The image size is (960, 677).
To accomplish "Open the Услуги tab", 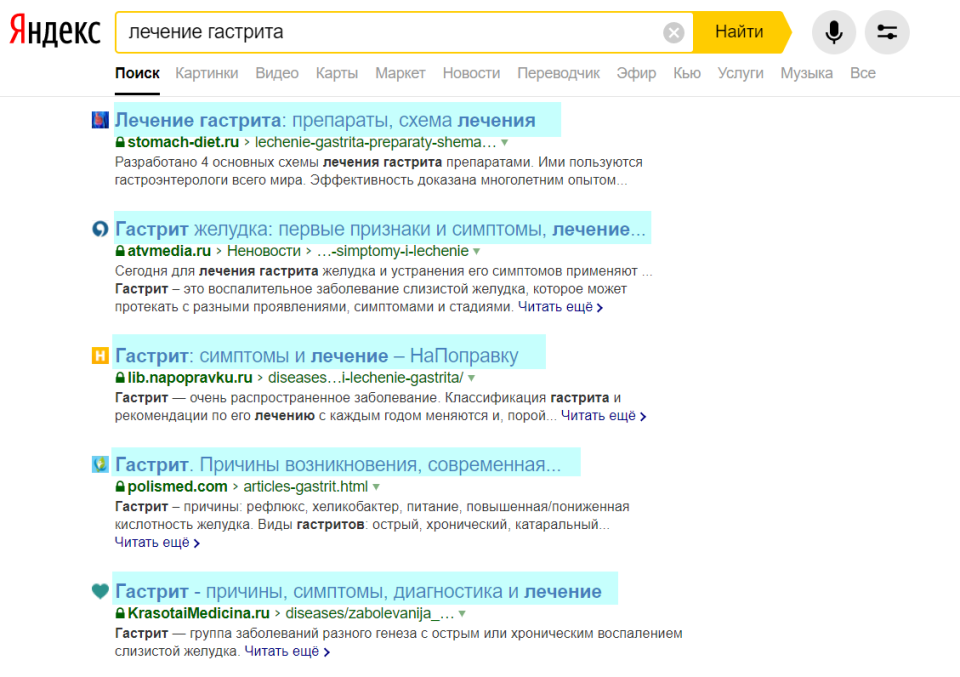I will pos(740,73).
